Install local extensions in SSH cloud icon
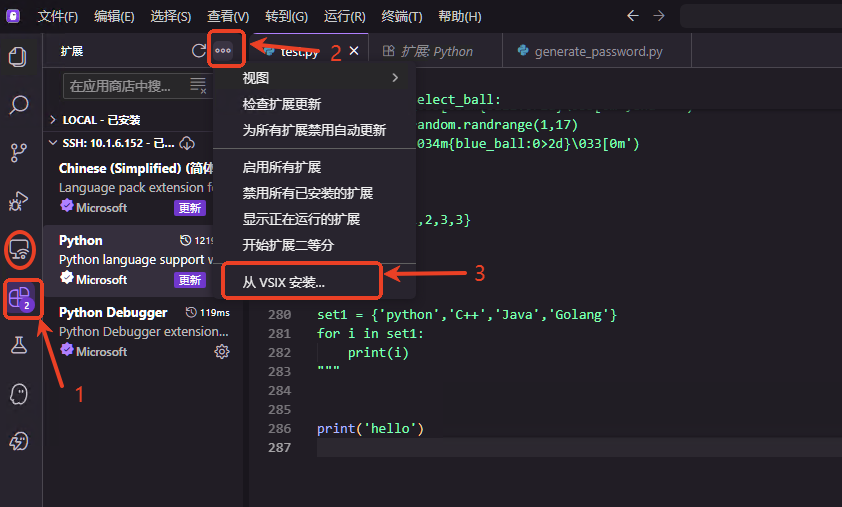Viewport: 842px width, 507px height. pyautogui.click(x=187, y=143)
